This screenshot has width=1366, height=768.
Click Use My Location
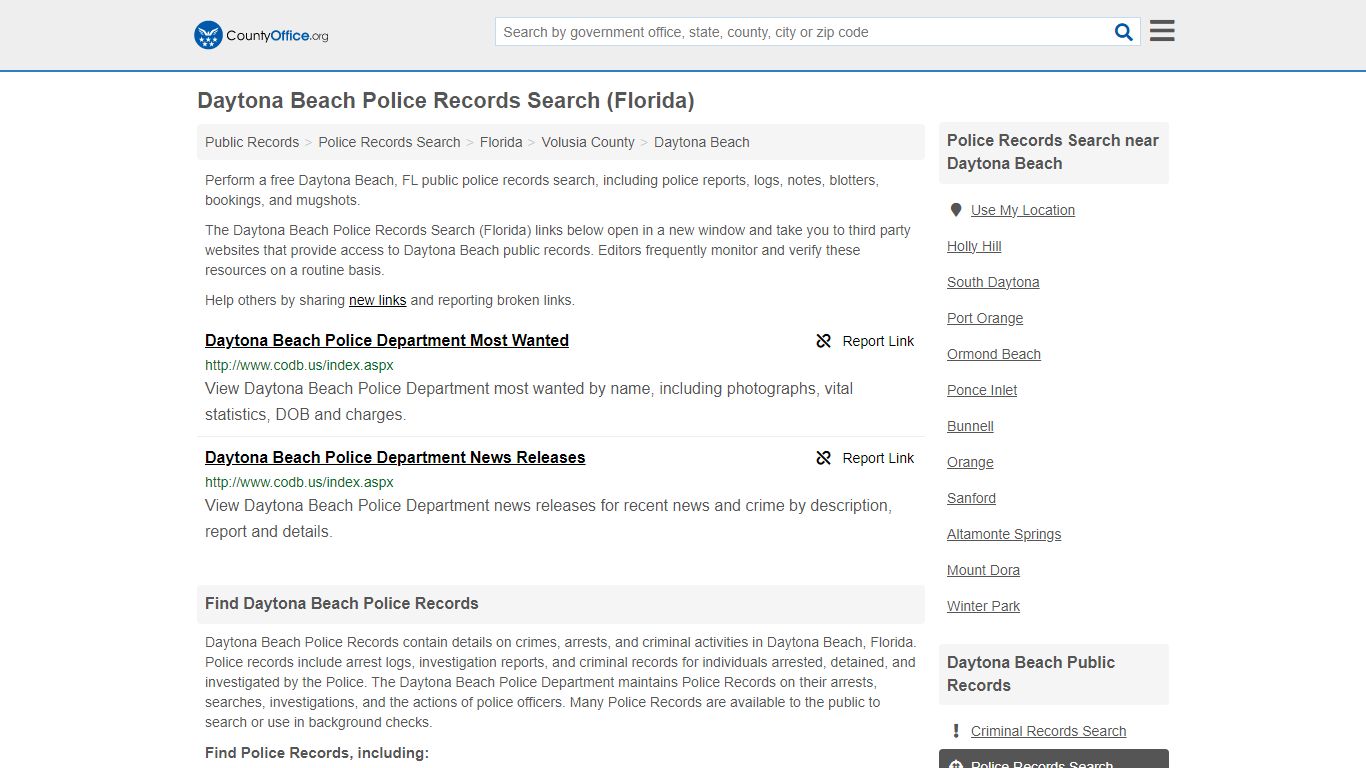click(x=1023, y=210)
